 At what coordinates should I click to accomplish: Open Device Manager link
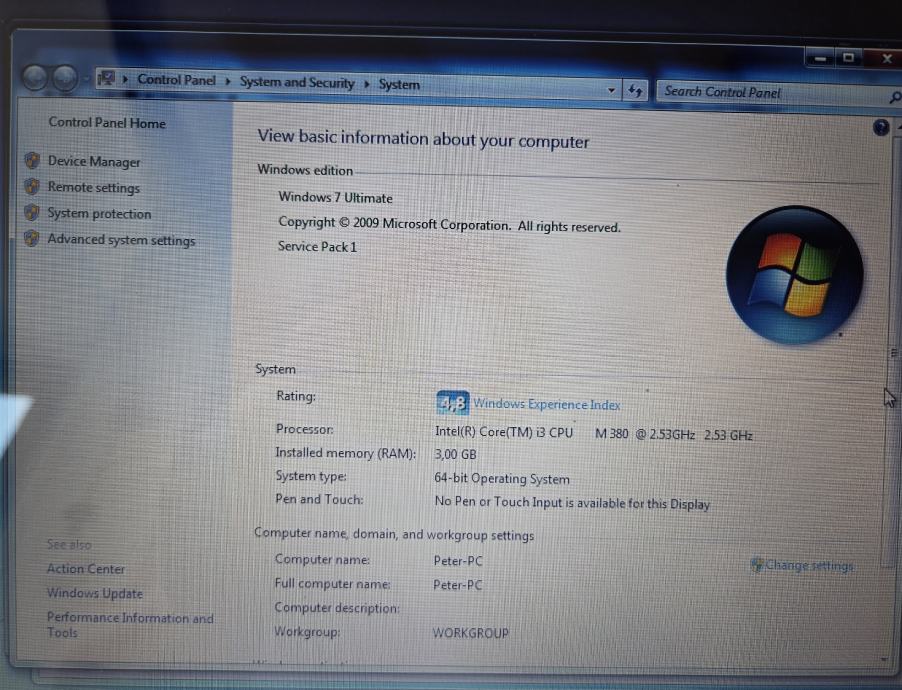pyautogui.click(x=94, y=162)
